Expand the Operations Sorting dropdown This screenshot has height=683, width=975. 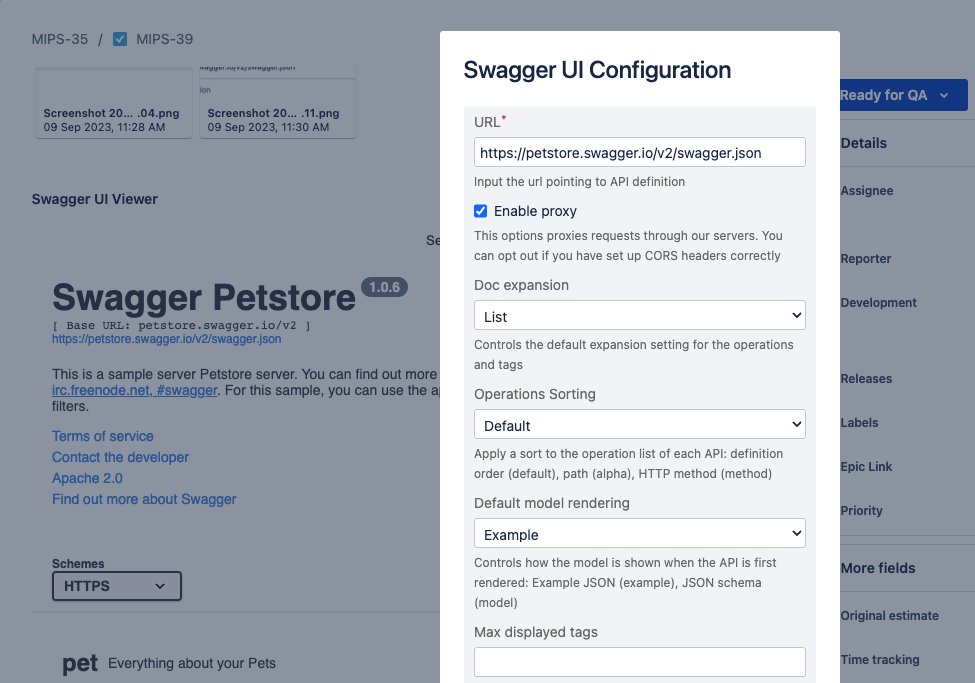pos(639,425)
